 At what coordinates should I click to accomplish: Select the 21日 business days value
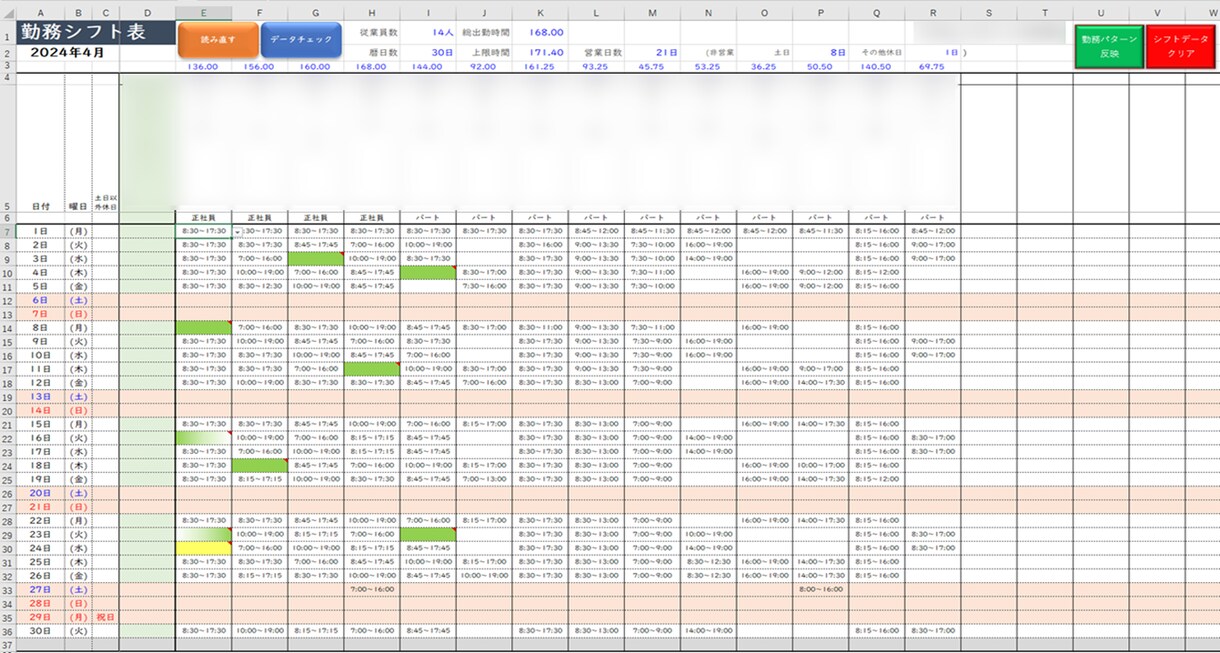pos(667,52)
